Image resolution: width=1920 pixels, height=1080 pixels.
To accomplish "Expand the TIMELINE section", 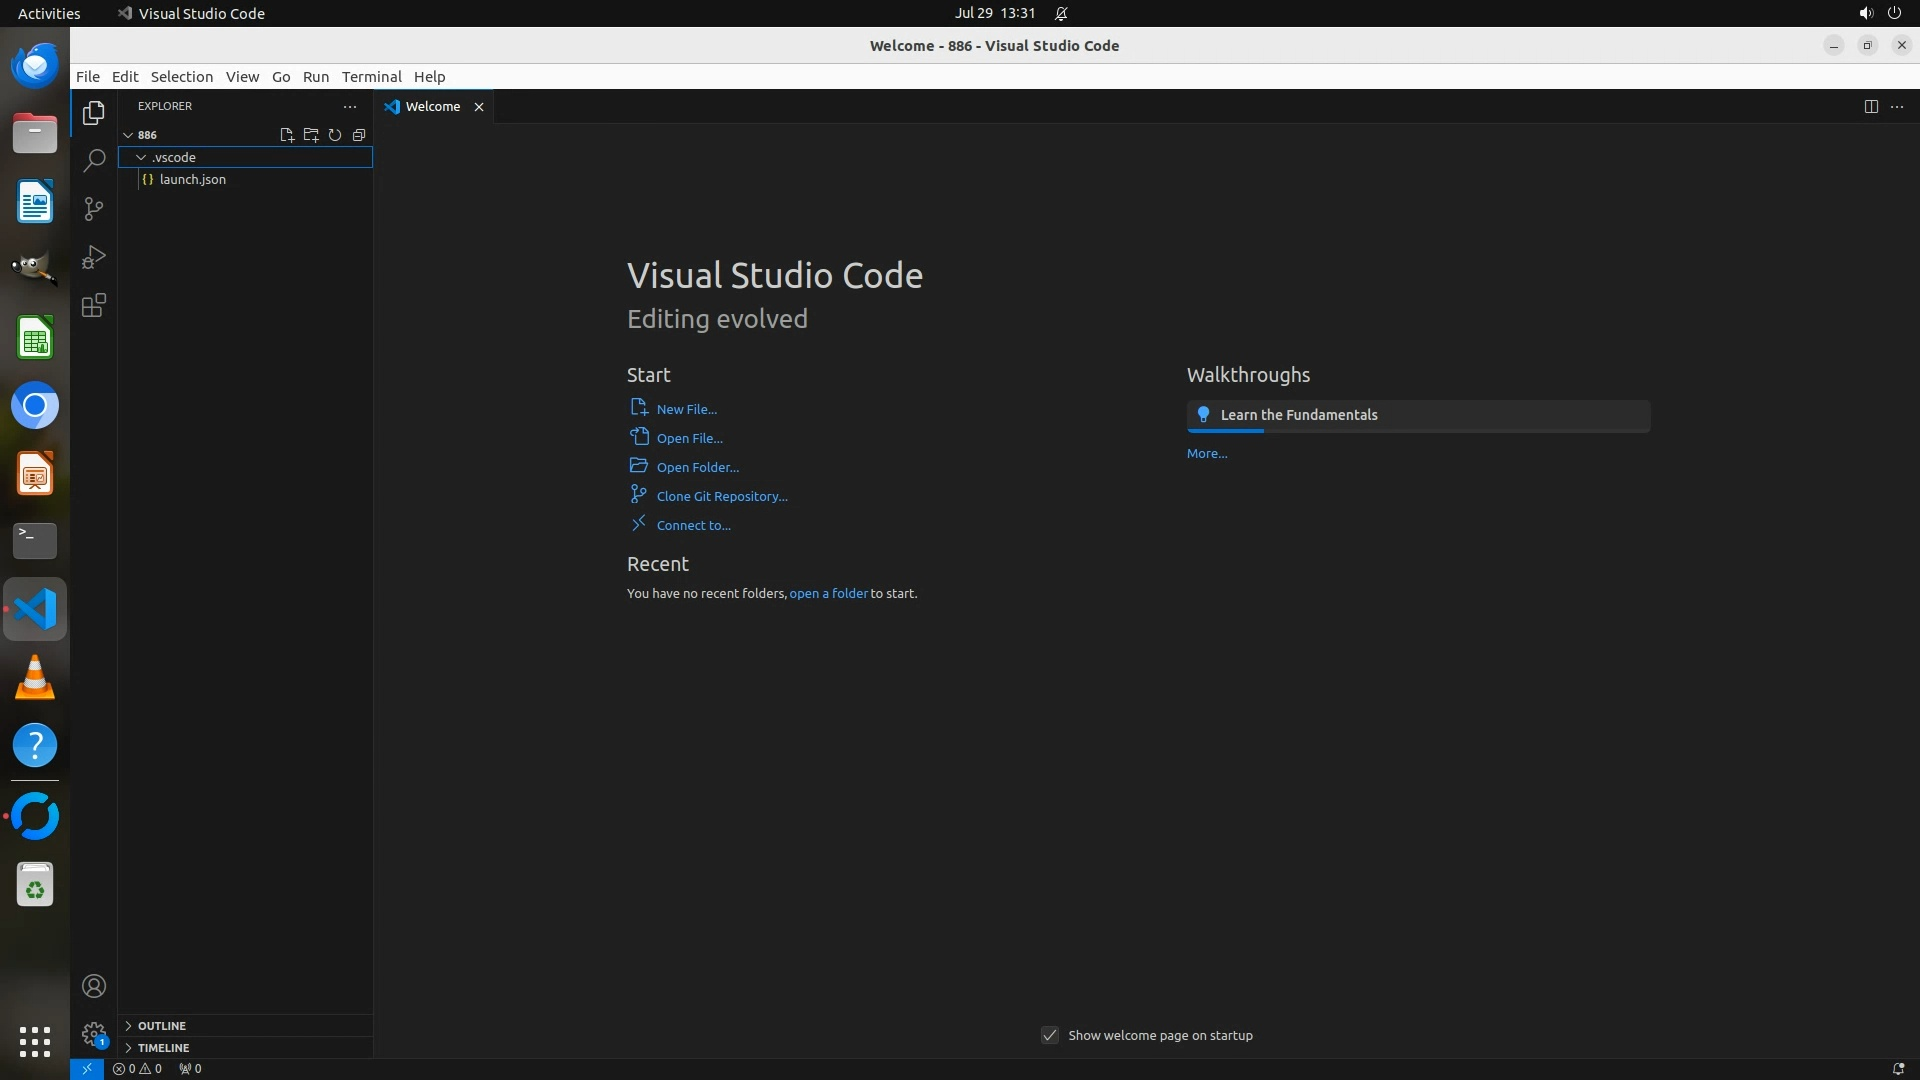I will [x=163, y=1048].
